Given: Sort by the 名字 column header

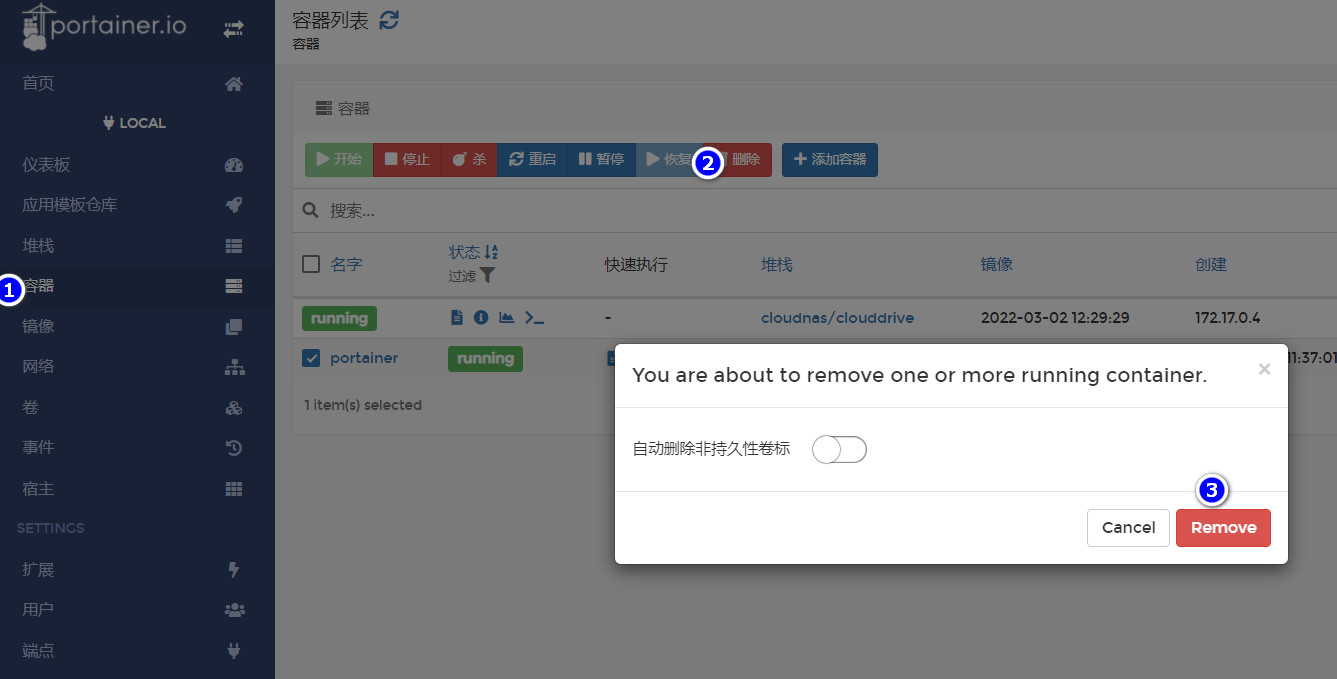Looking at the screenshot, I should pos(346,265).
